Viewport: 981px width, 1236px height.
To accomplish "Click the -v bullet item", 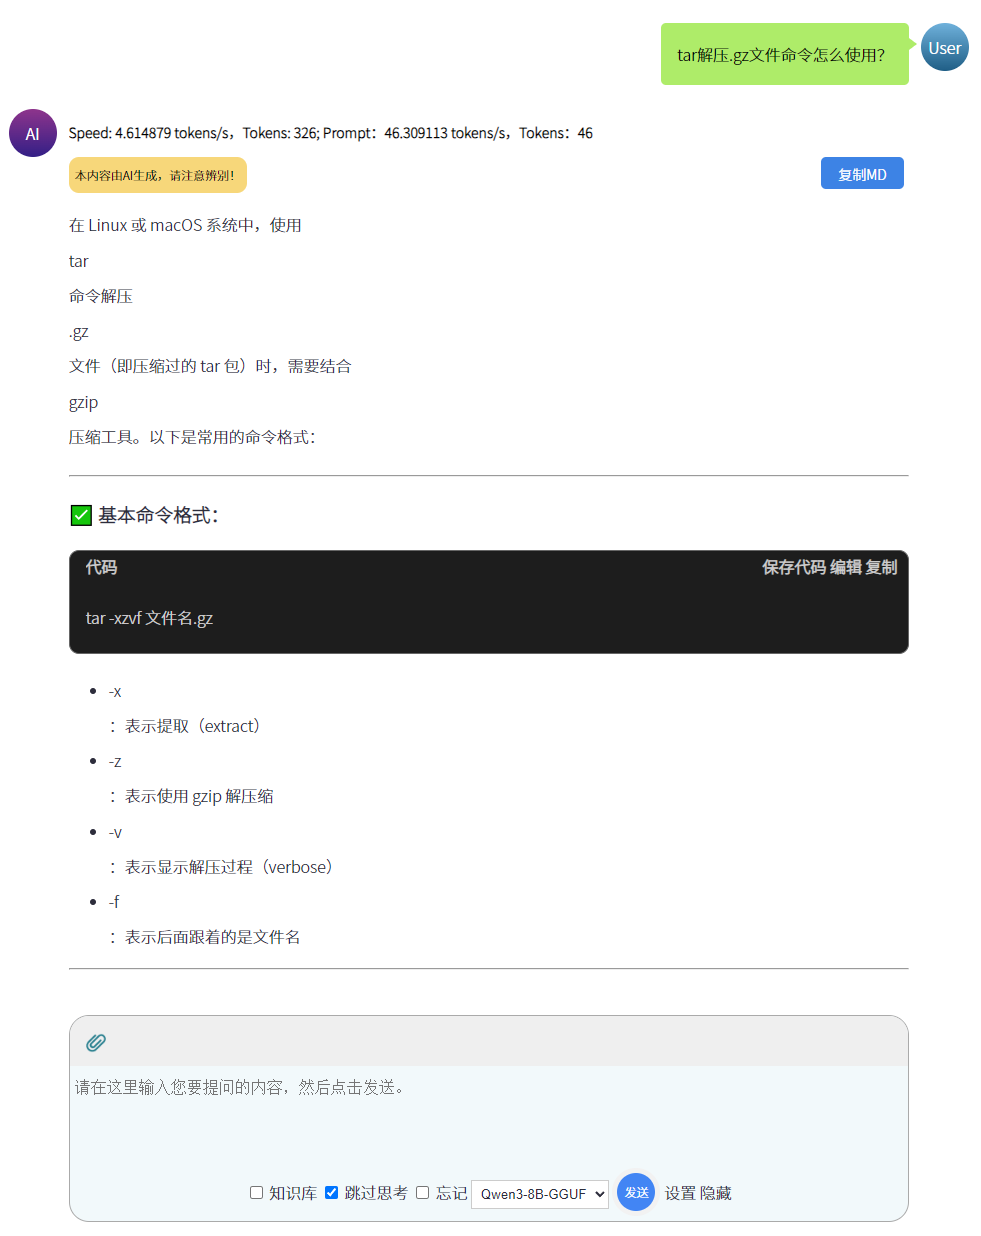I will tap(115, 832).
